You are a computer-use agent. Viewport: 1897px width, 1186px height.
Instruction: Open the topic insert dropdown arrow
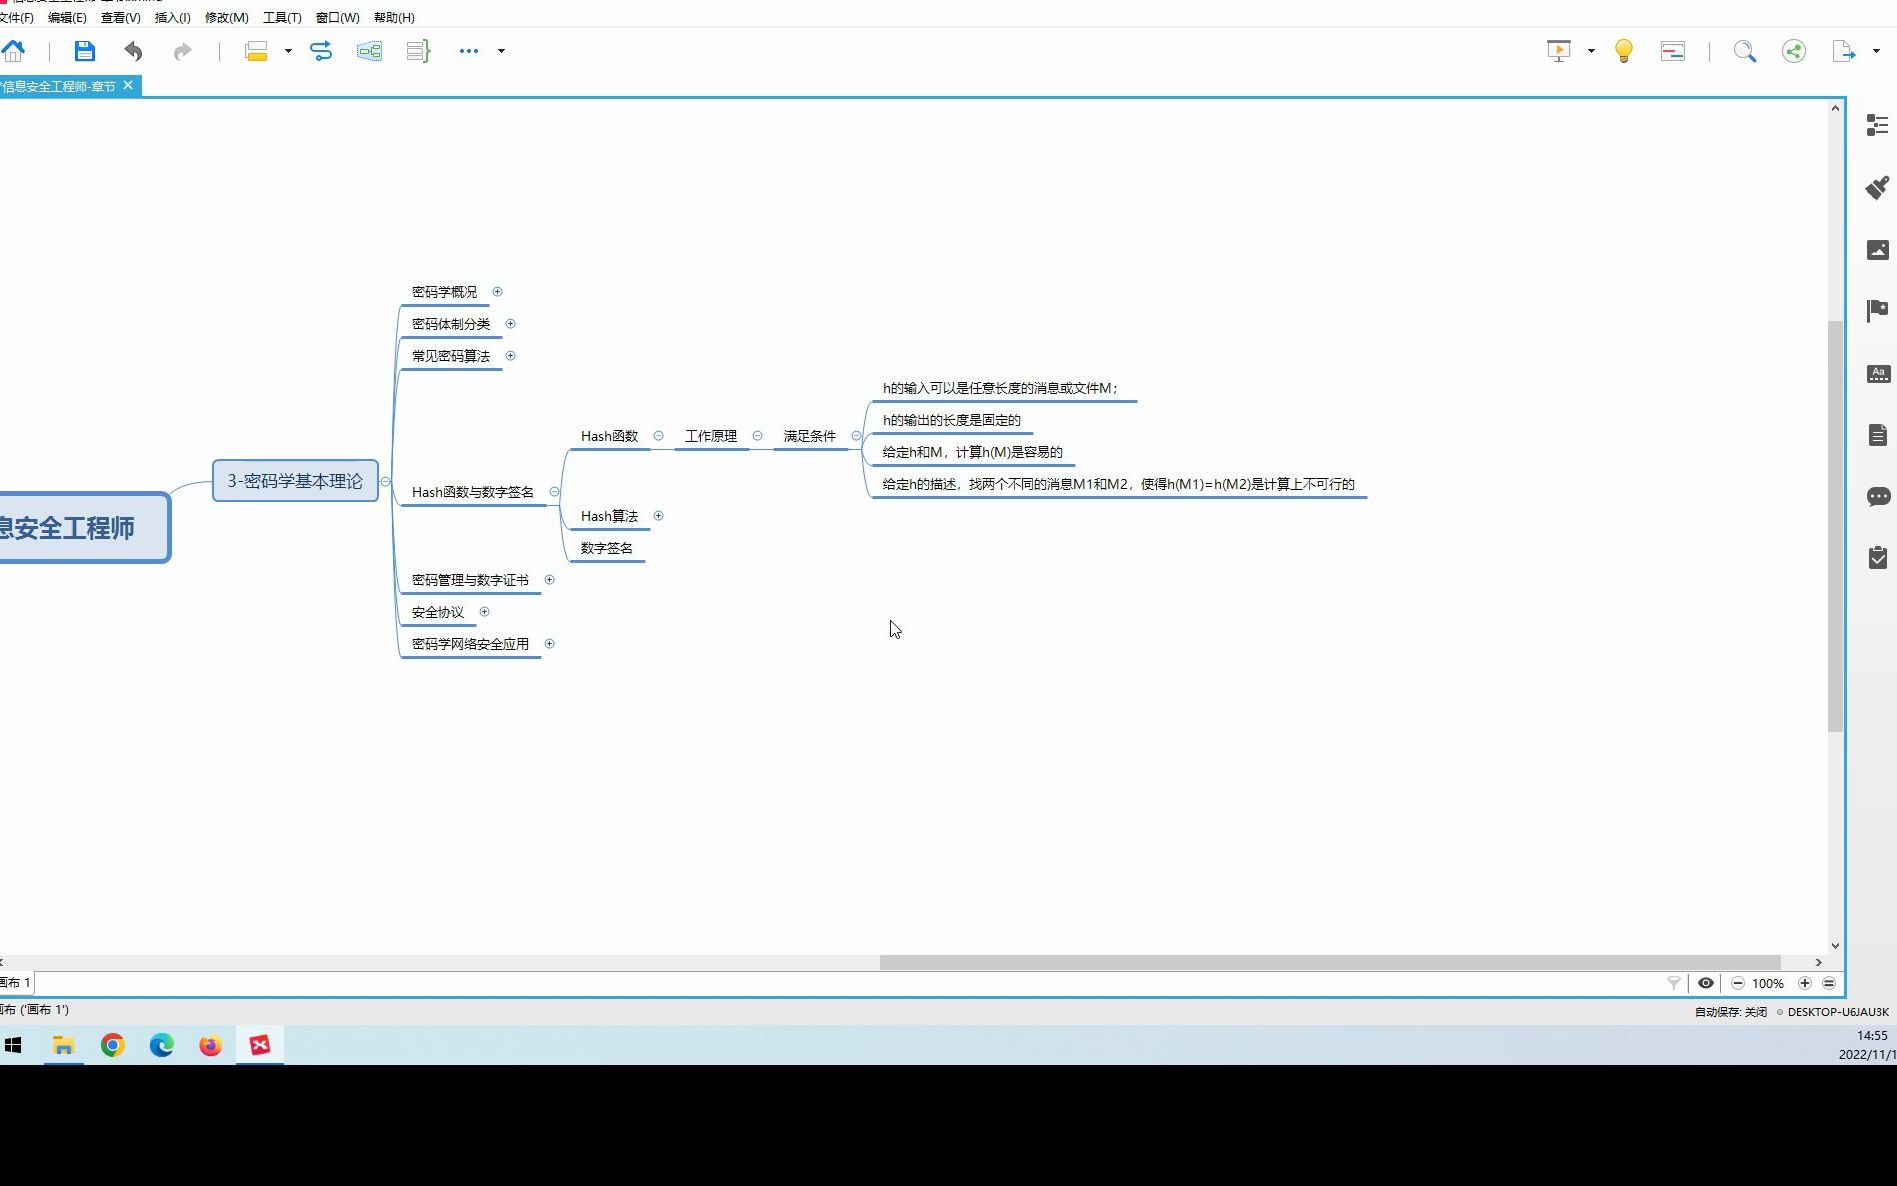coord(288,51)
